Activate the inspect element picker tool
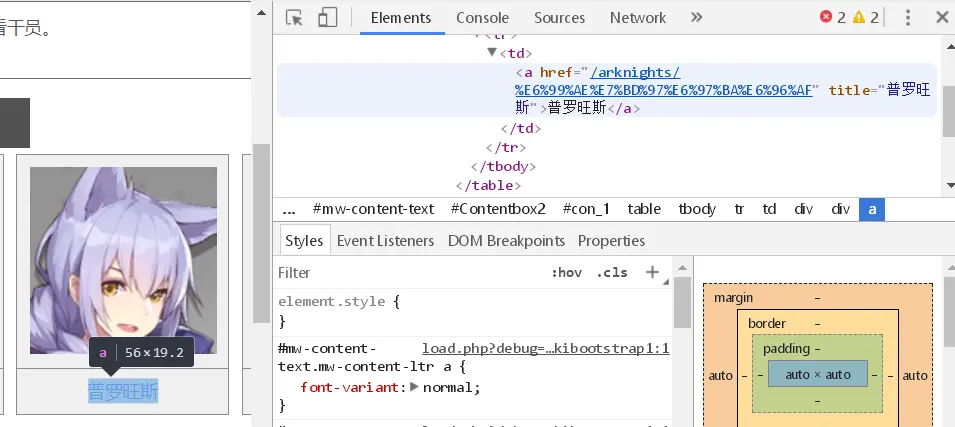 [x=294, y=18]
